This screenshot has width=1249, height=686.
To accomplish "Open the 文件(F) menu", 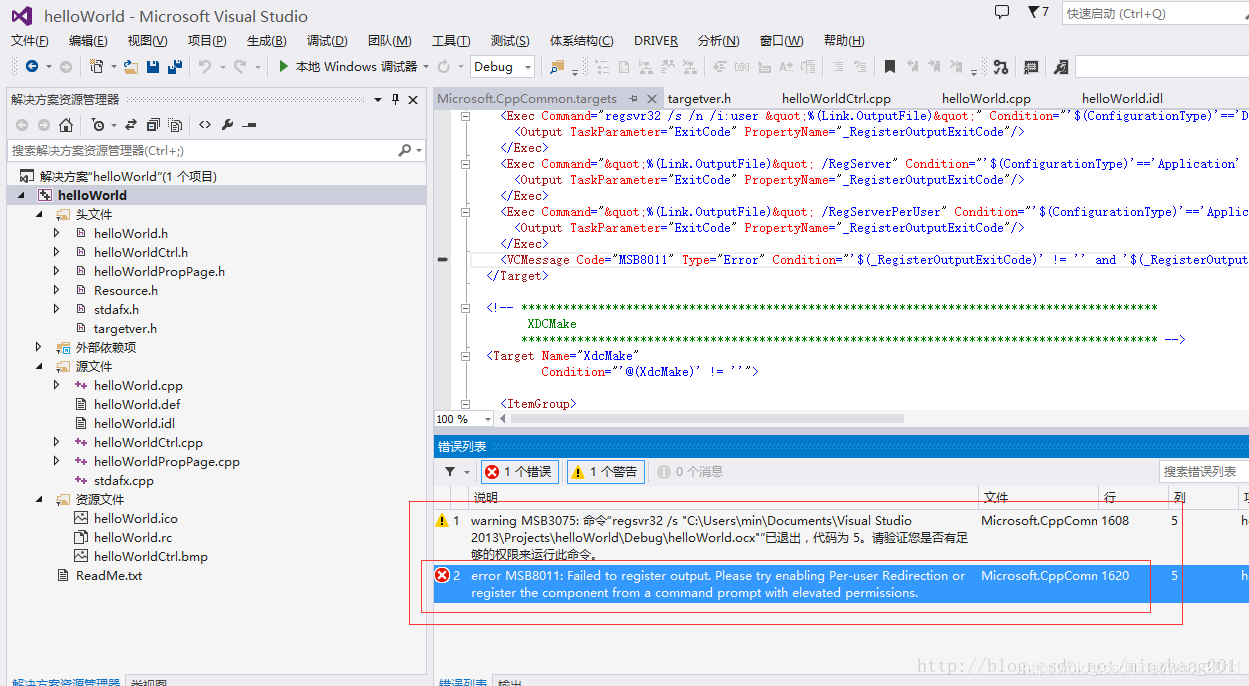I will (30, 40).
